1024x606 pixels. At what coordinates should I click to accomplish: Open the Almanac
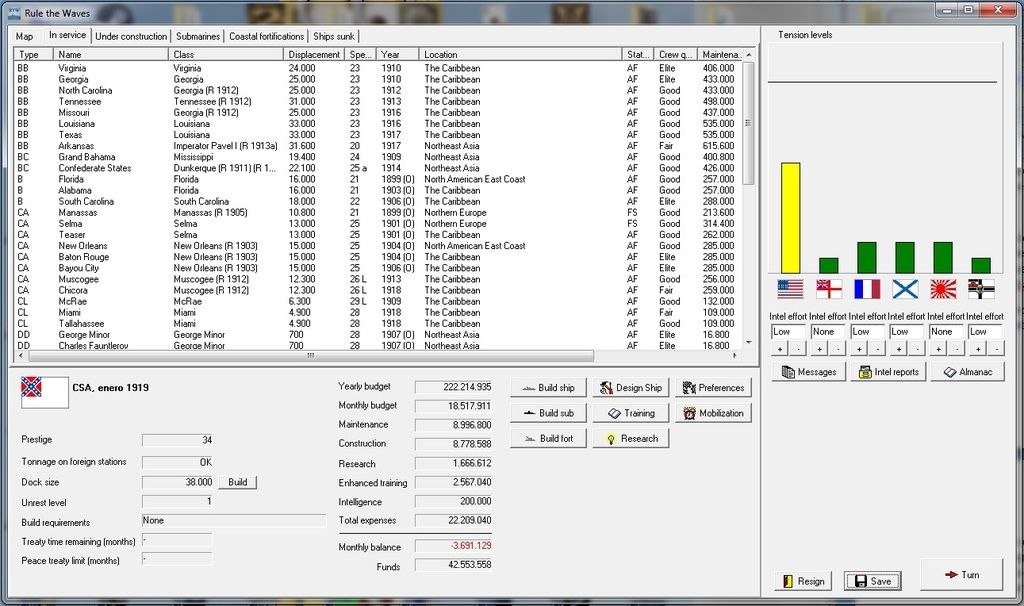tap(967, 372)
